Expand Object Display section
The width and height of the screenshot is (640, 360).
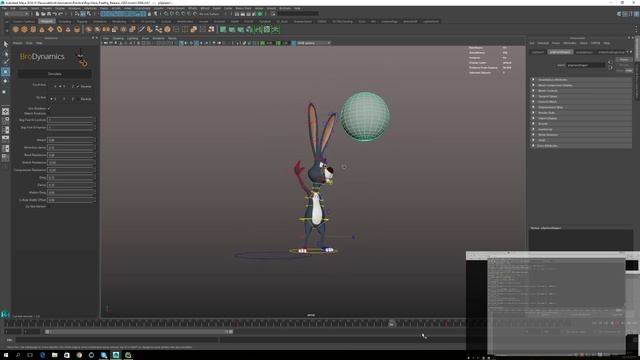(581, 118)
